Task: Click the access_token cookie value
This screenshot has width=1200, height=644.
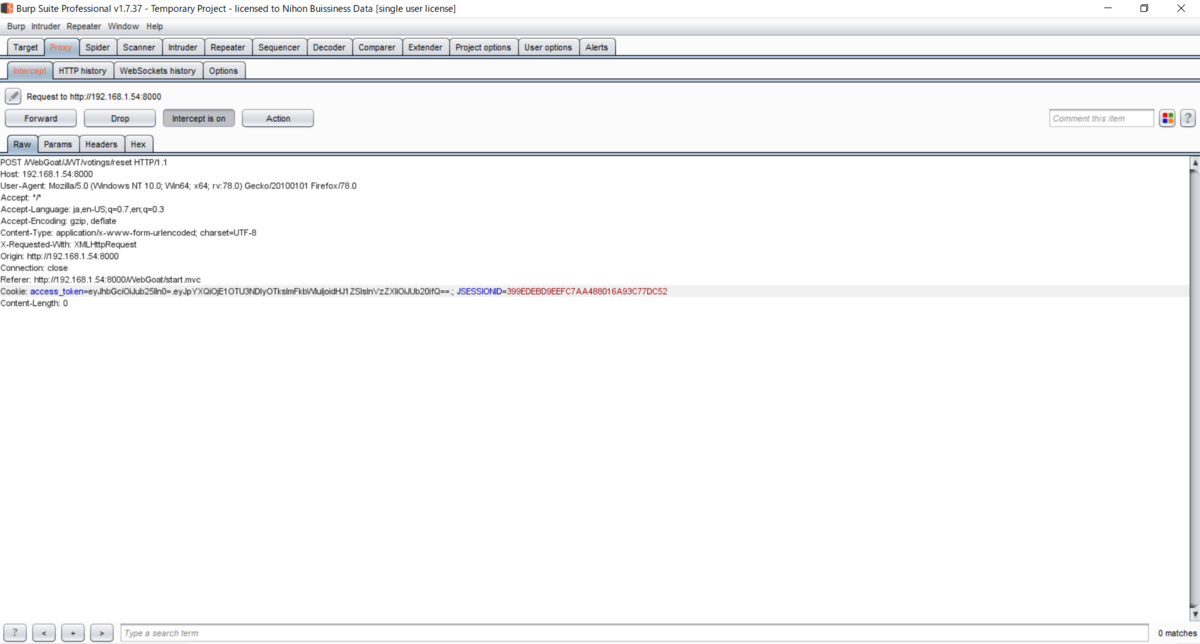Action: pyautogui.click(x=269, y=292)
